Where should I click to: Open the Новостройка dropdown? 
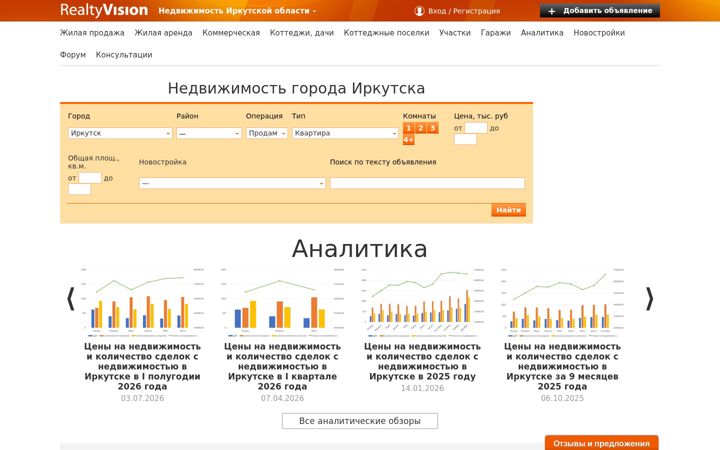click(x=232, y=183)
